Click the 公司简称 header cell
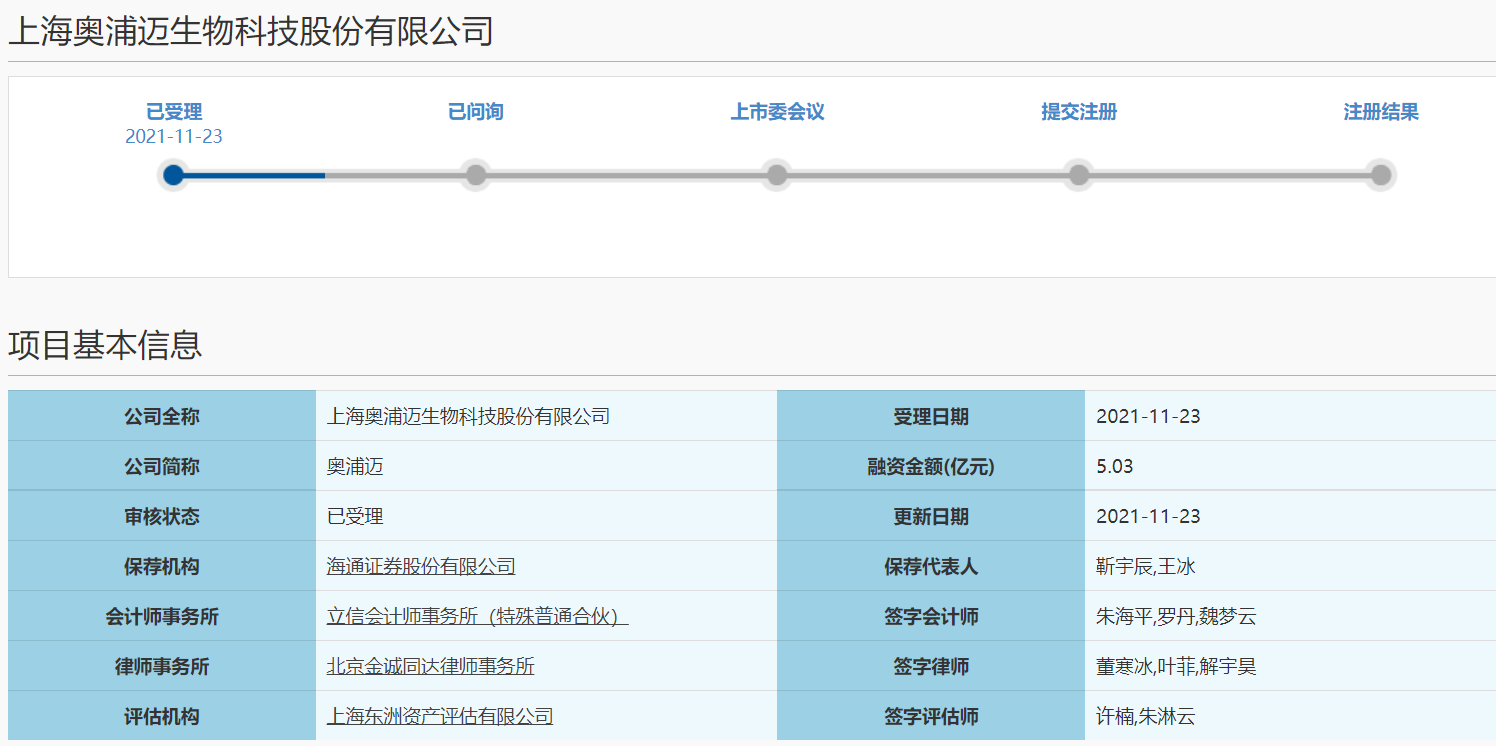The image size is (1496, 746). coord(162,466)
